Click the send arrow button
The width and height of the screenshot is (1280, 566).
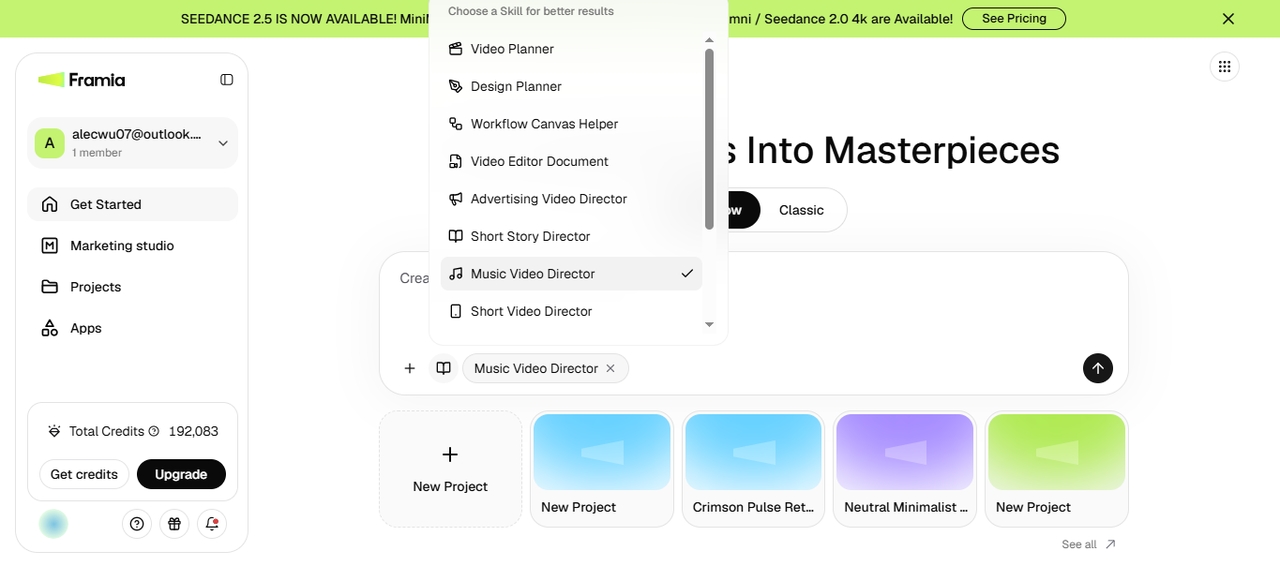[x=1097, y=368]
